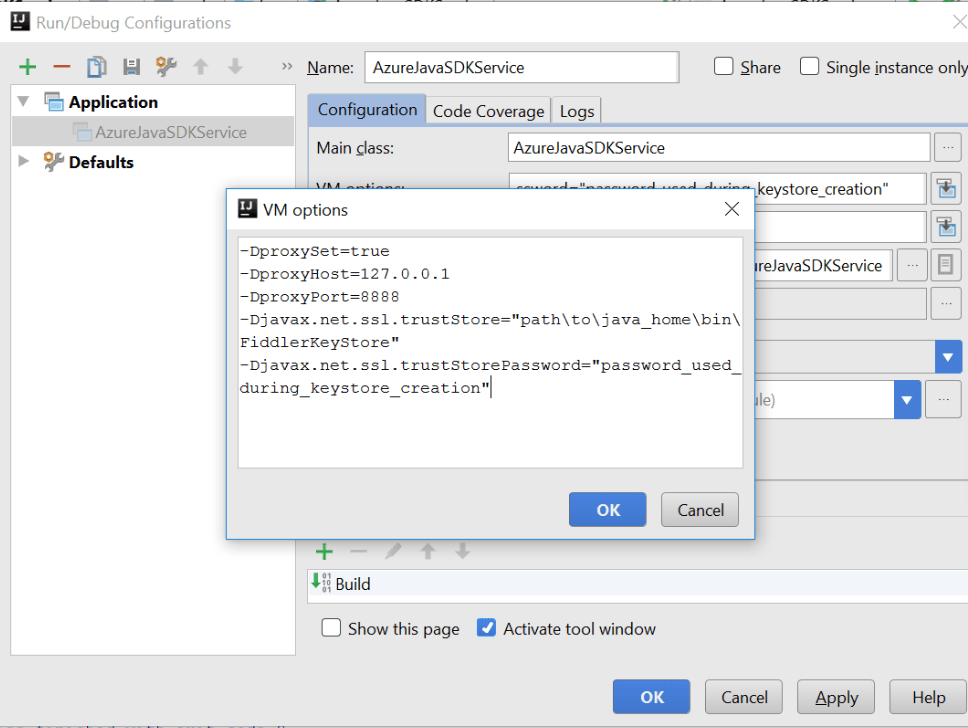Open the Logs tab
Viewport: 968px width, 728px height.
[x=576, y=110]
